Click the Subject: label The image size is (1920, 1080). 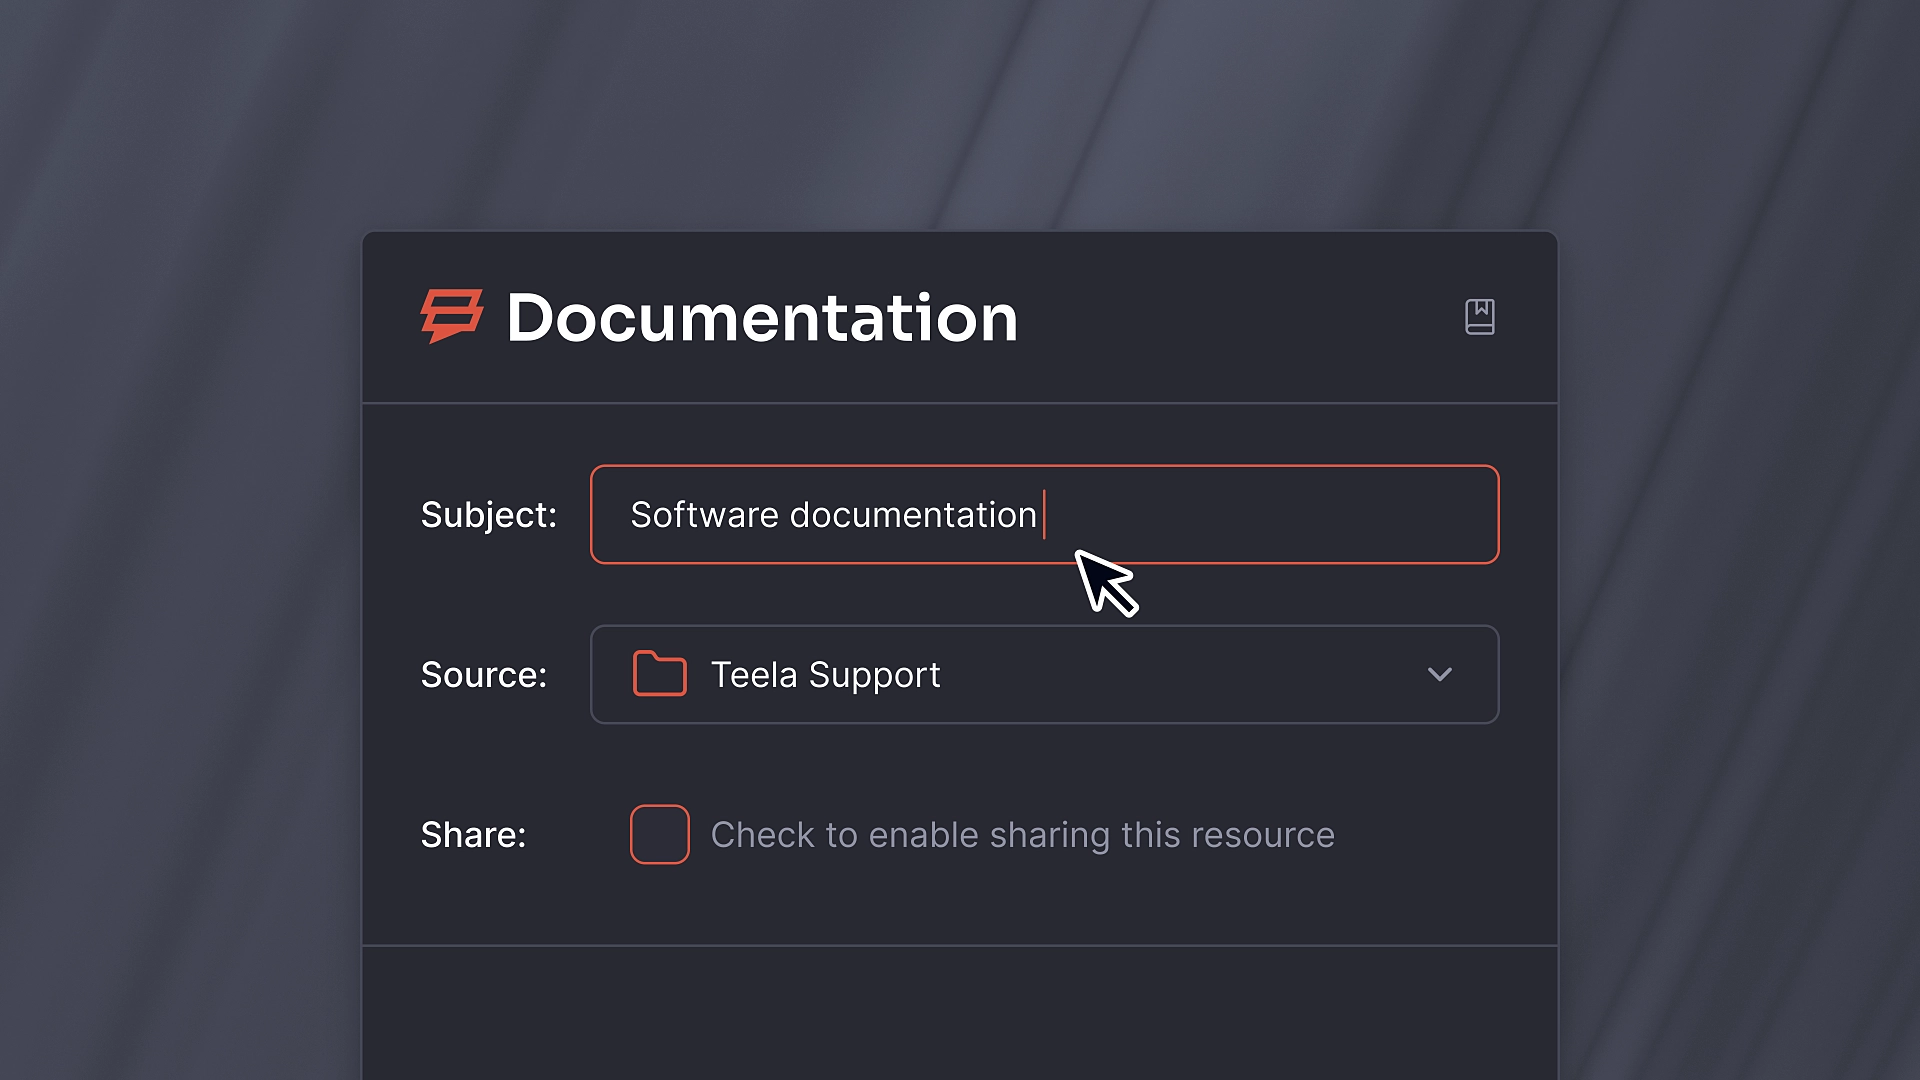click(x=488, y=515)
